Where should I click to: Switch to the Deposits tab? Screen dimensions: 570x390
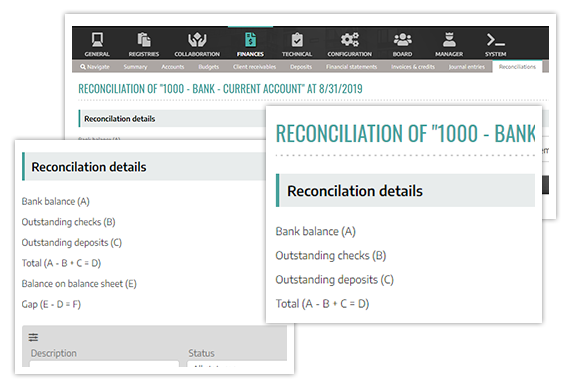point(301,67)
